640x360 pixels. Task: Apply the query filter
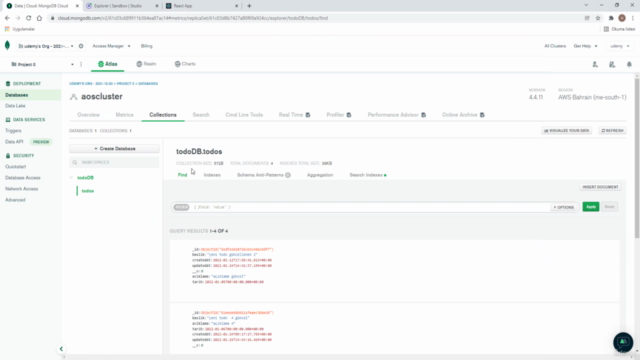coord(591,207)
